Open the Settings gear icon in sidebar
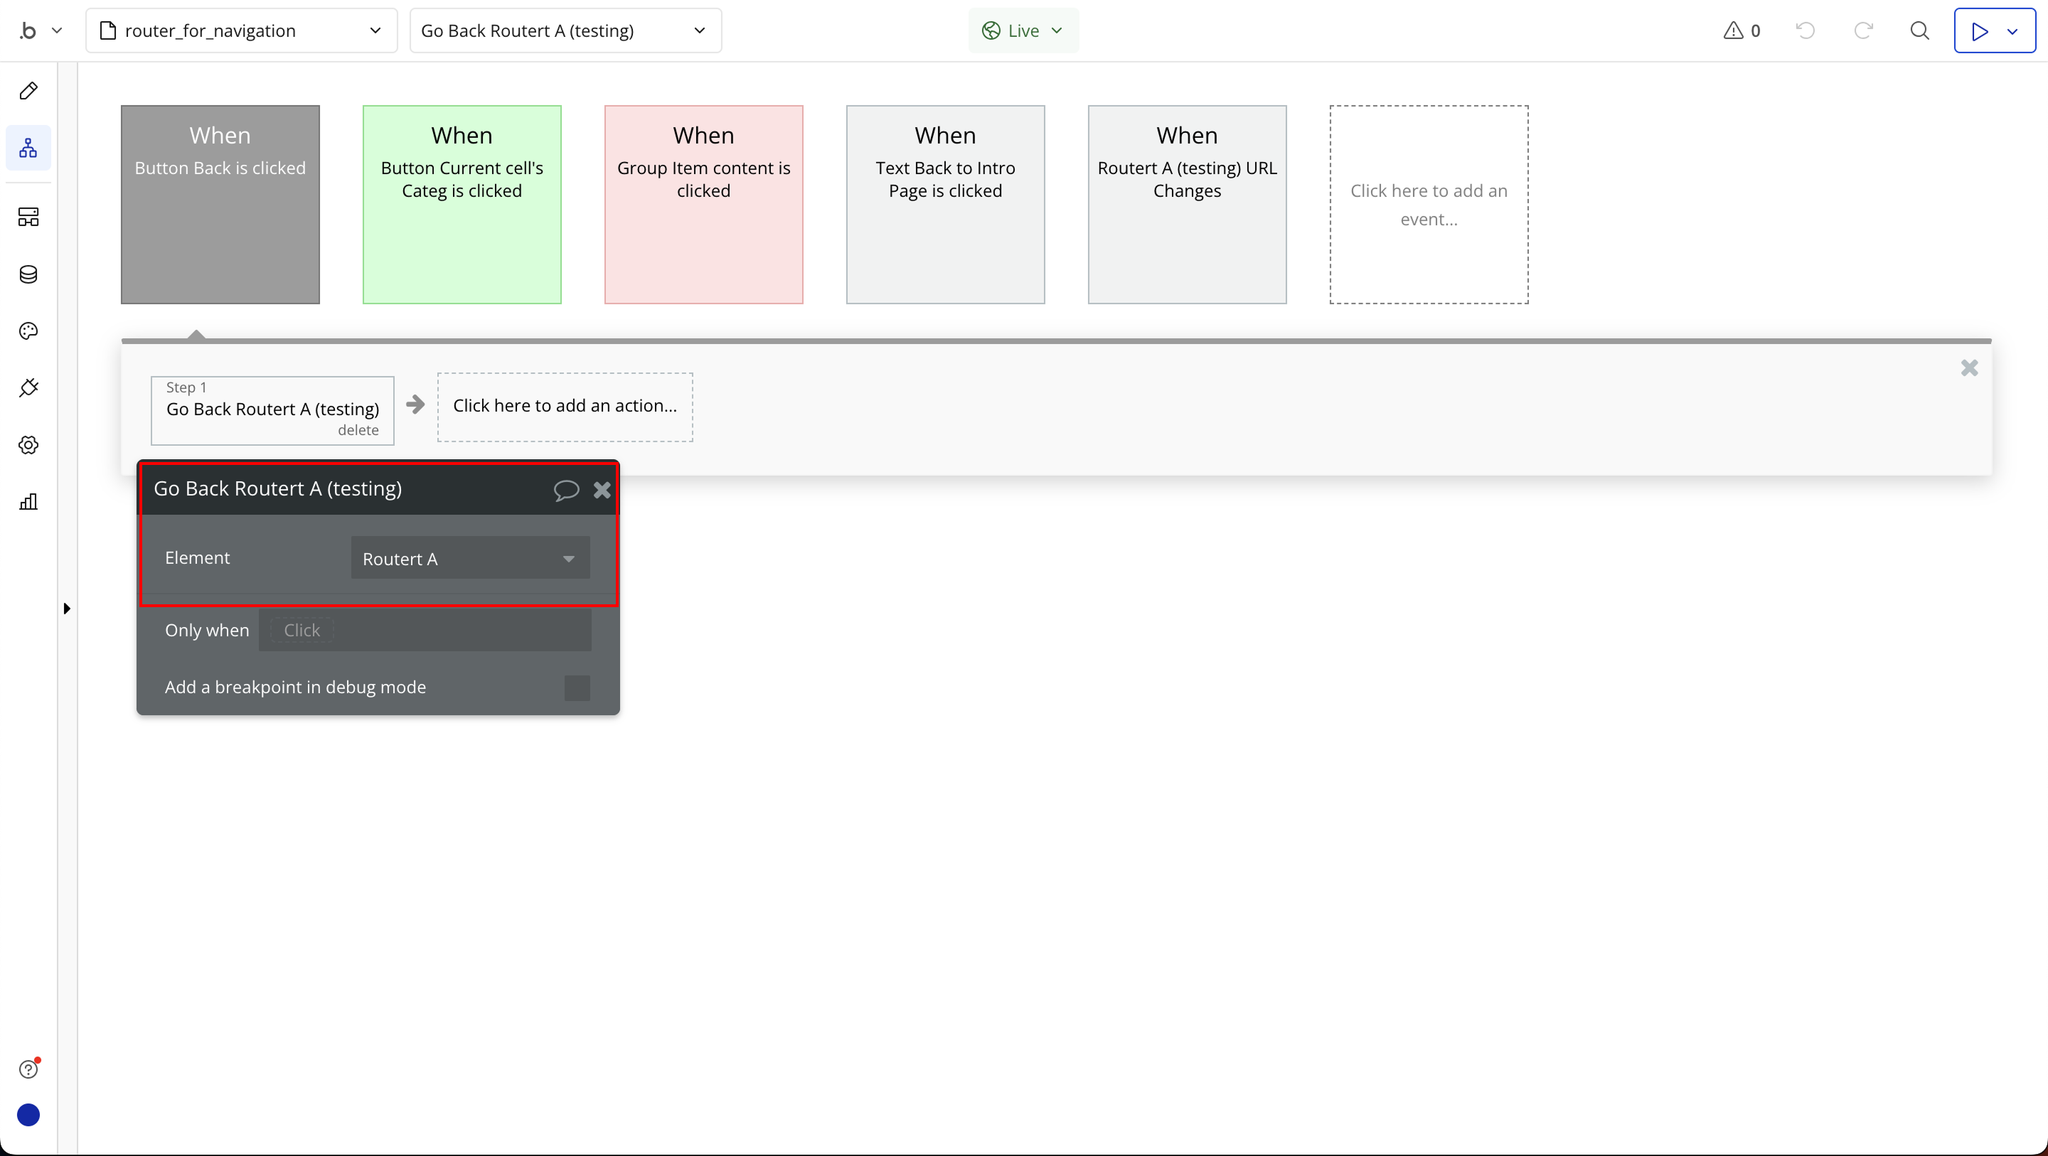 coord(28,445)
